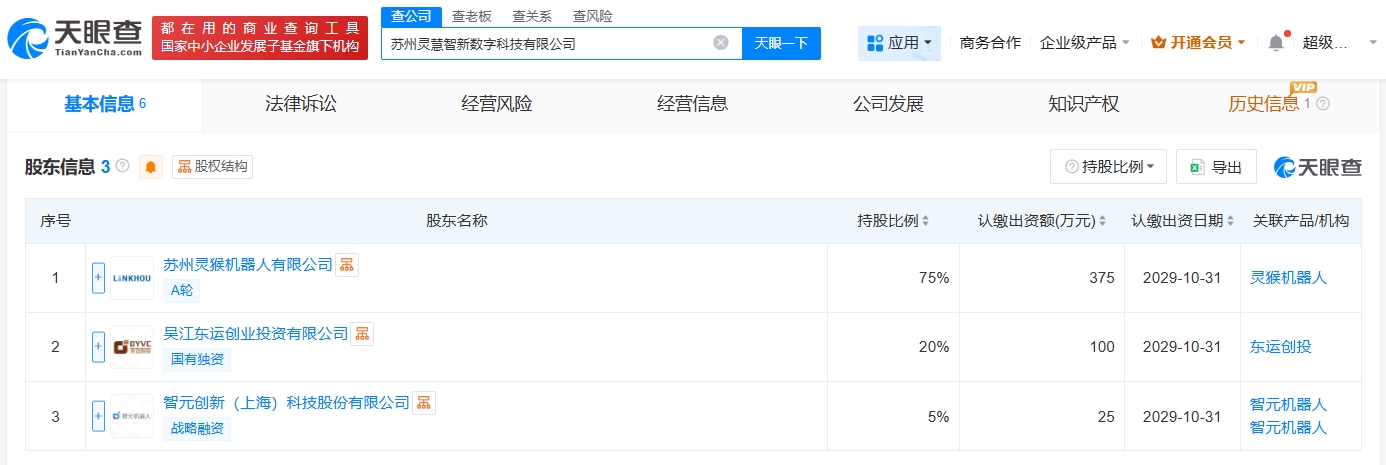Screen dimensions: 1386x465
Task: Switch to the 法律诉讼 tab
Action: click(x=300, y=104)
